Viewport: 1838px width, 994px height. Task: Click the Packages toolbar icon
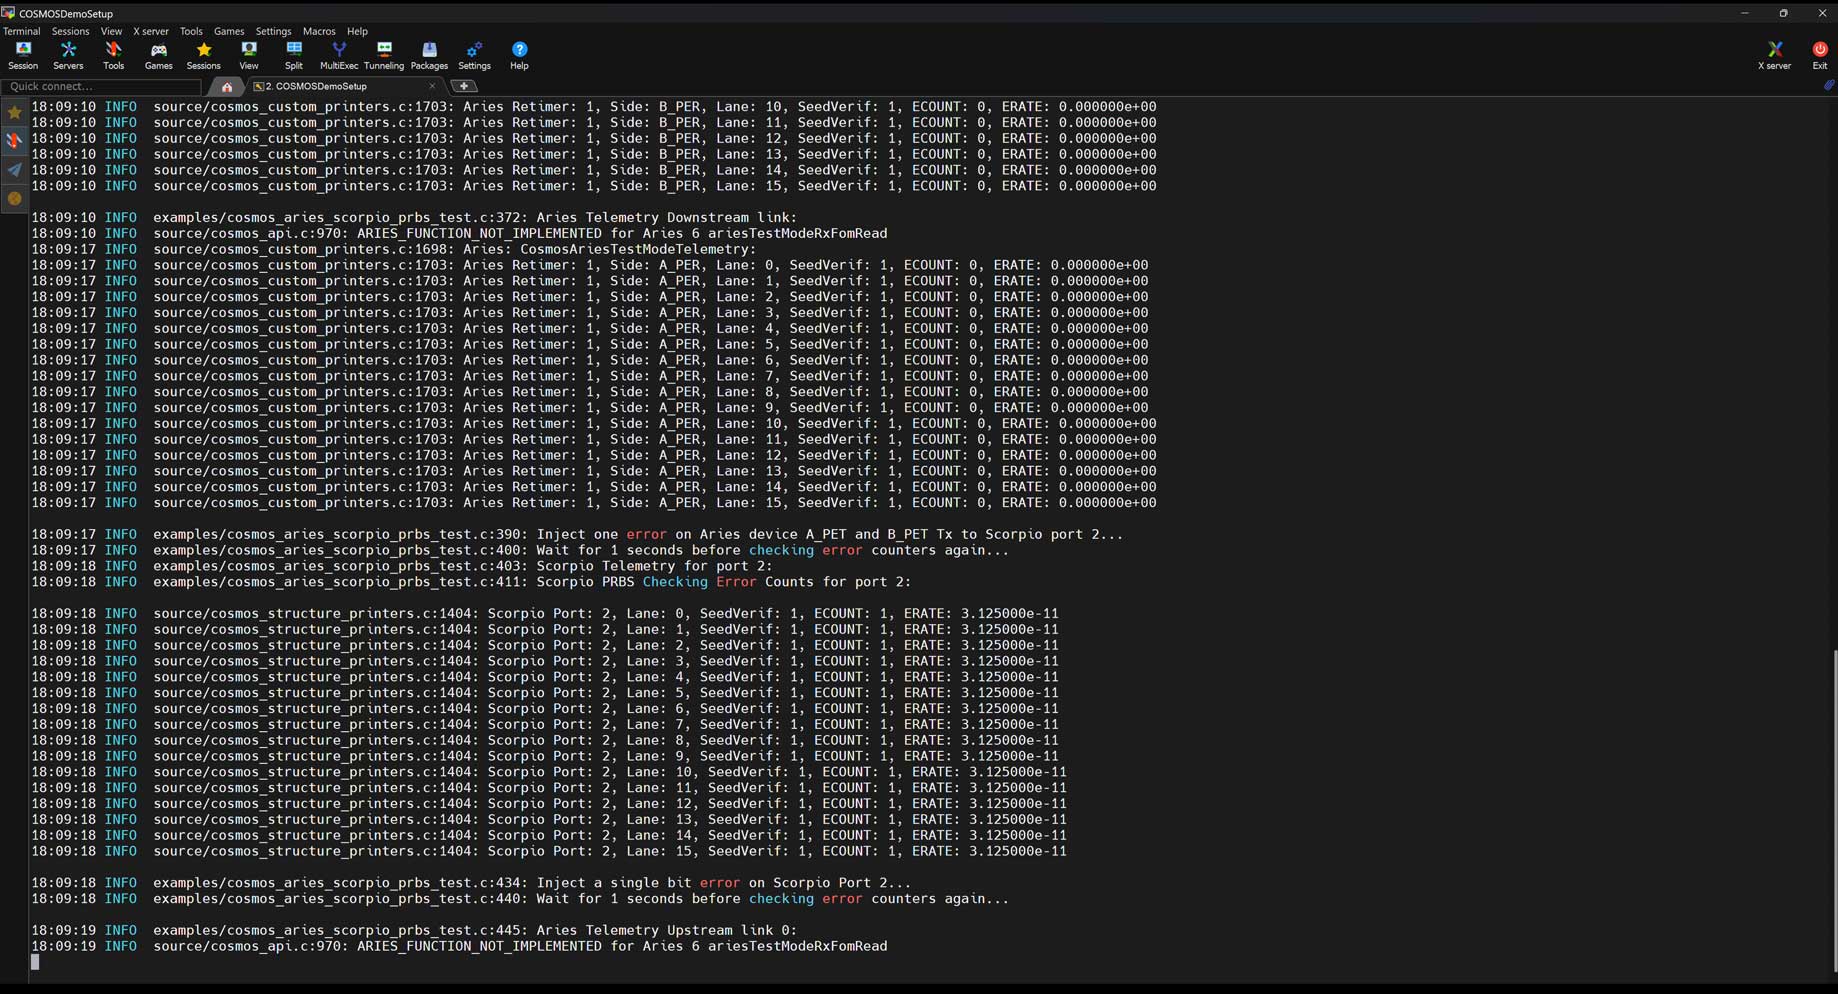tap(429, 55)
